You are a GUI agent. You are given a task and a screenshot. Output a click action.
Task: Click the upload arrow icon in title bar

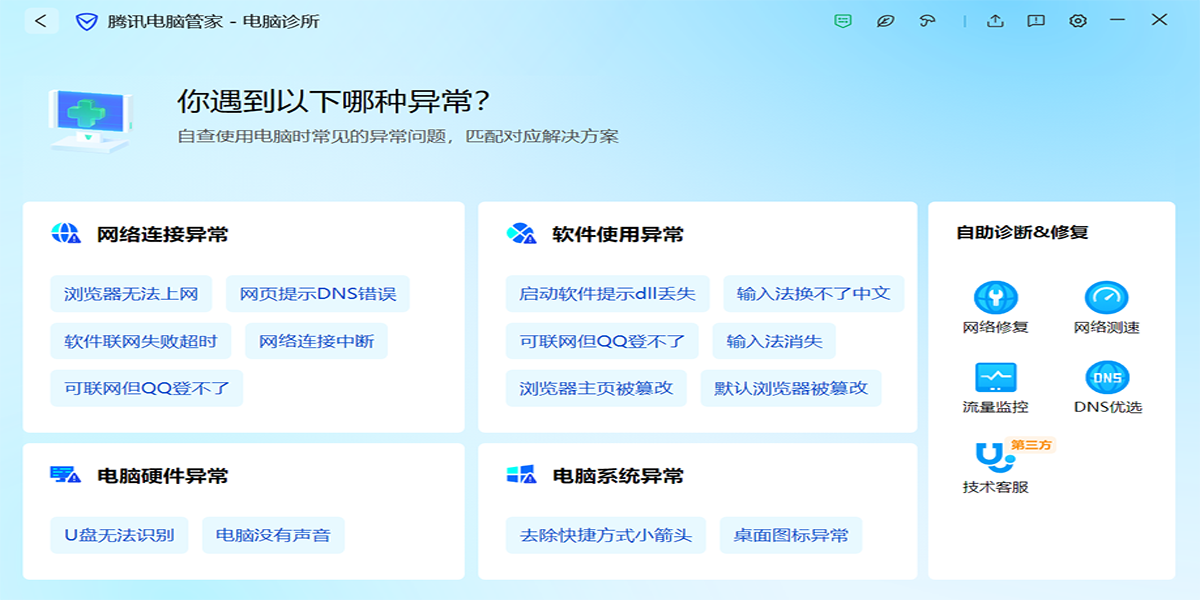click(x=995, y=20)
